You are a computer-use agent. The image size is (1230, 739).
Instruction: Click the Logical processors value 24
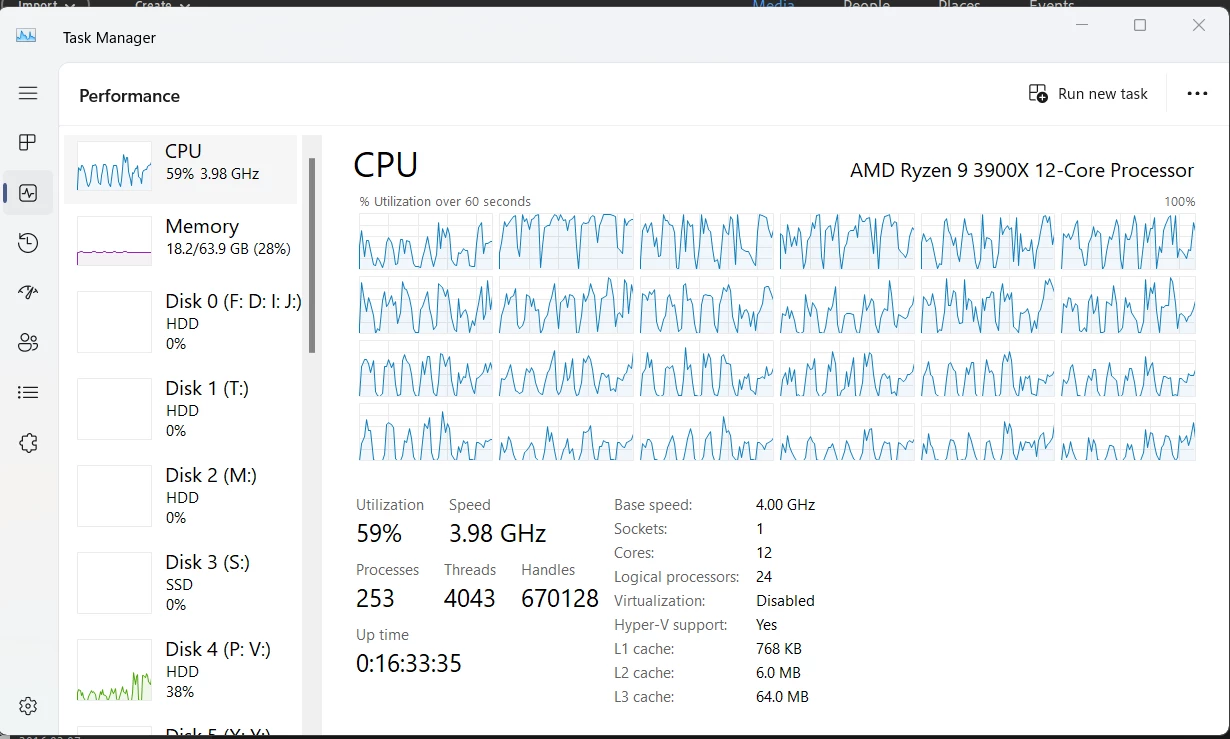click(x=765, y=577)
